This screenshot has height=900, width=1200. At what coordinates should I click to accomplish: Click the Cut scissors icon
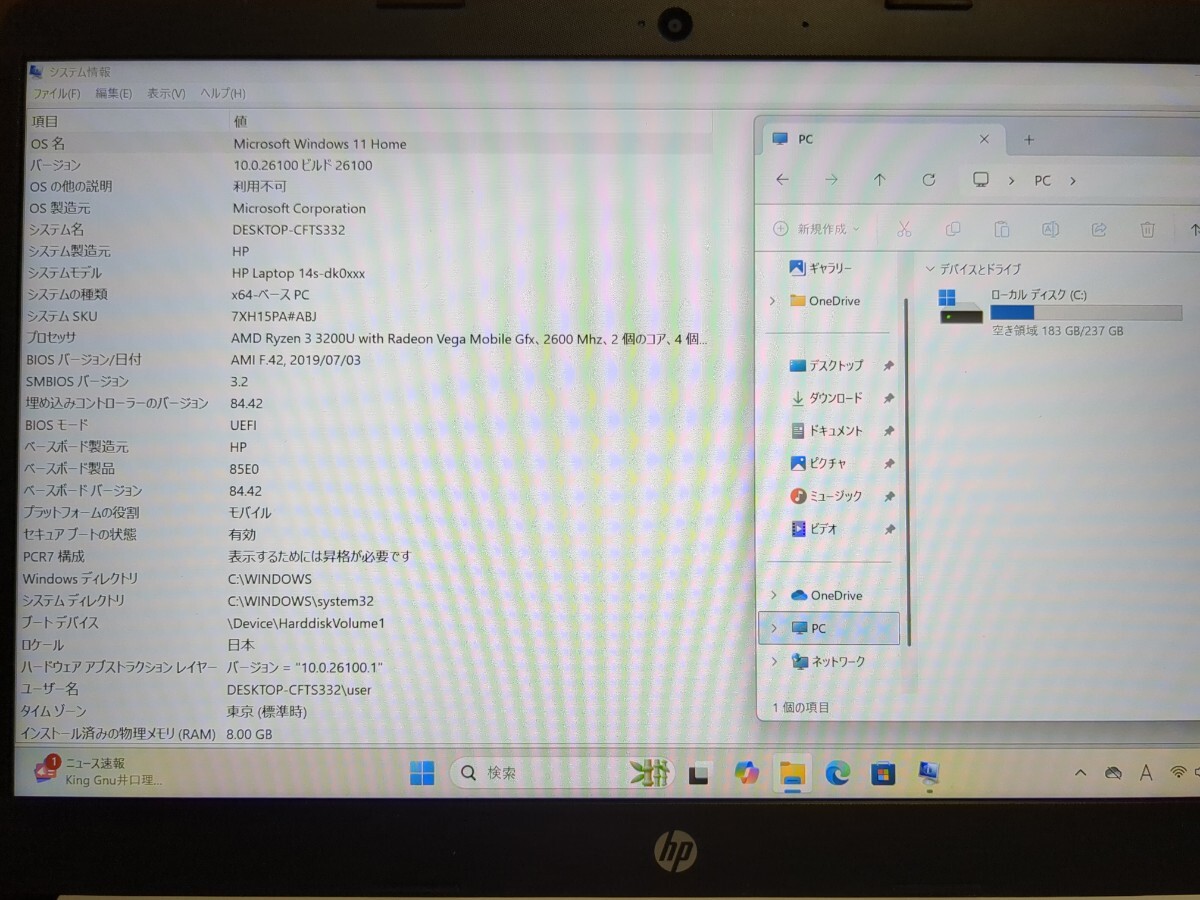[x=904, y=229]
